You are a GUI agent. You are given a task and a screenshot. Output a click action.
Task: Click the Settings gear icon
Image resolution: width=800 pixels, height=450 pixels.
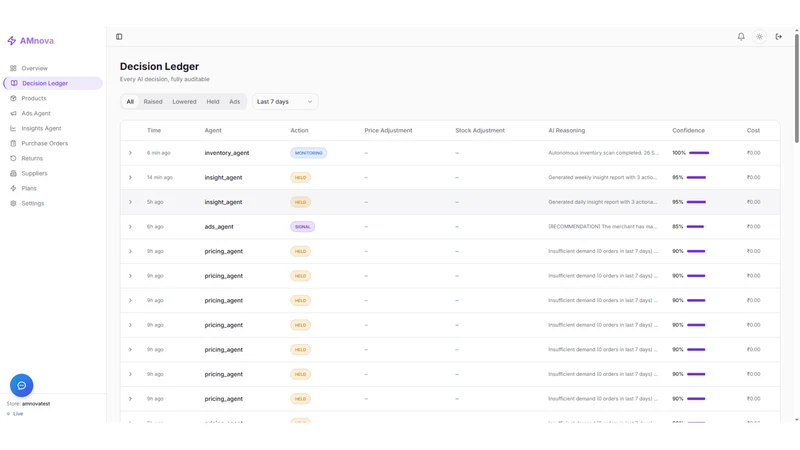pos(13,203)
